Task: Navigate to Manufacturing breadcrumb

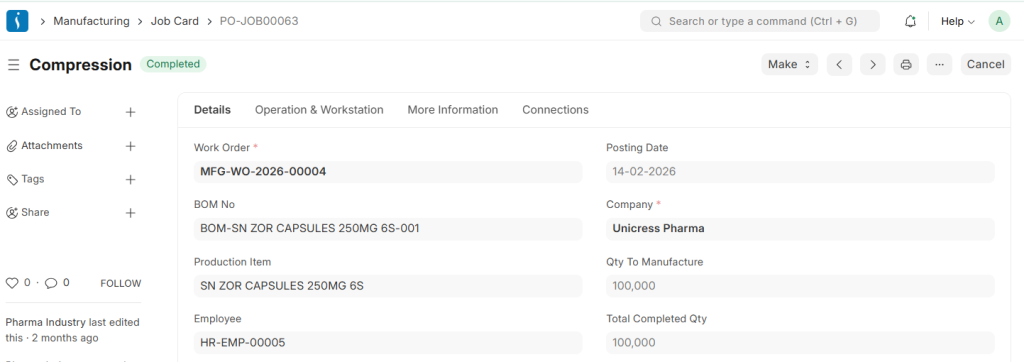Action: (x=91, y=21)
